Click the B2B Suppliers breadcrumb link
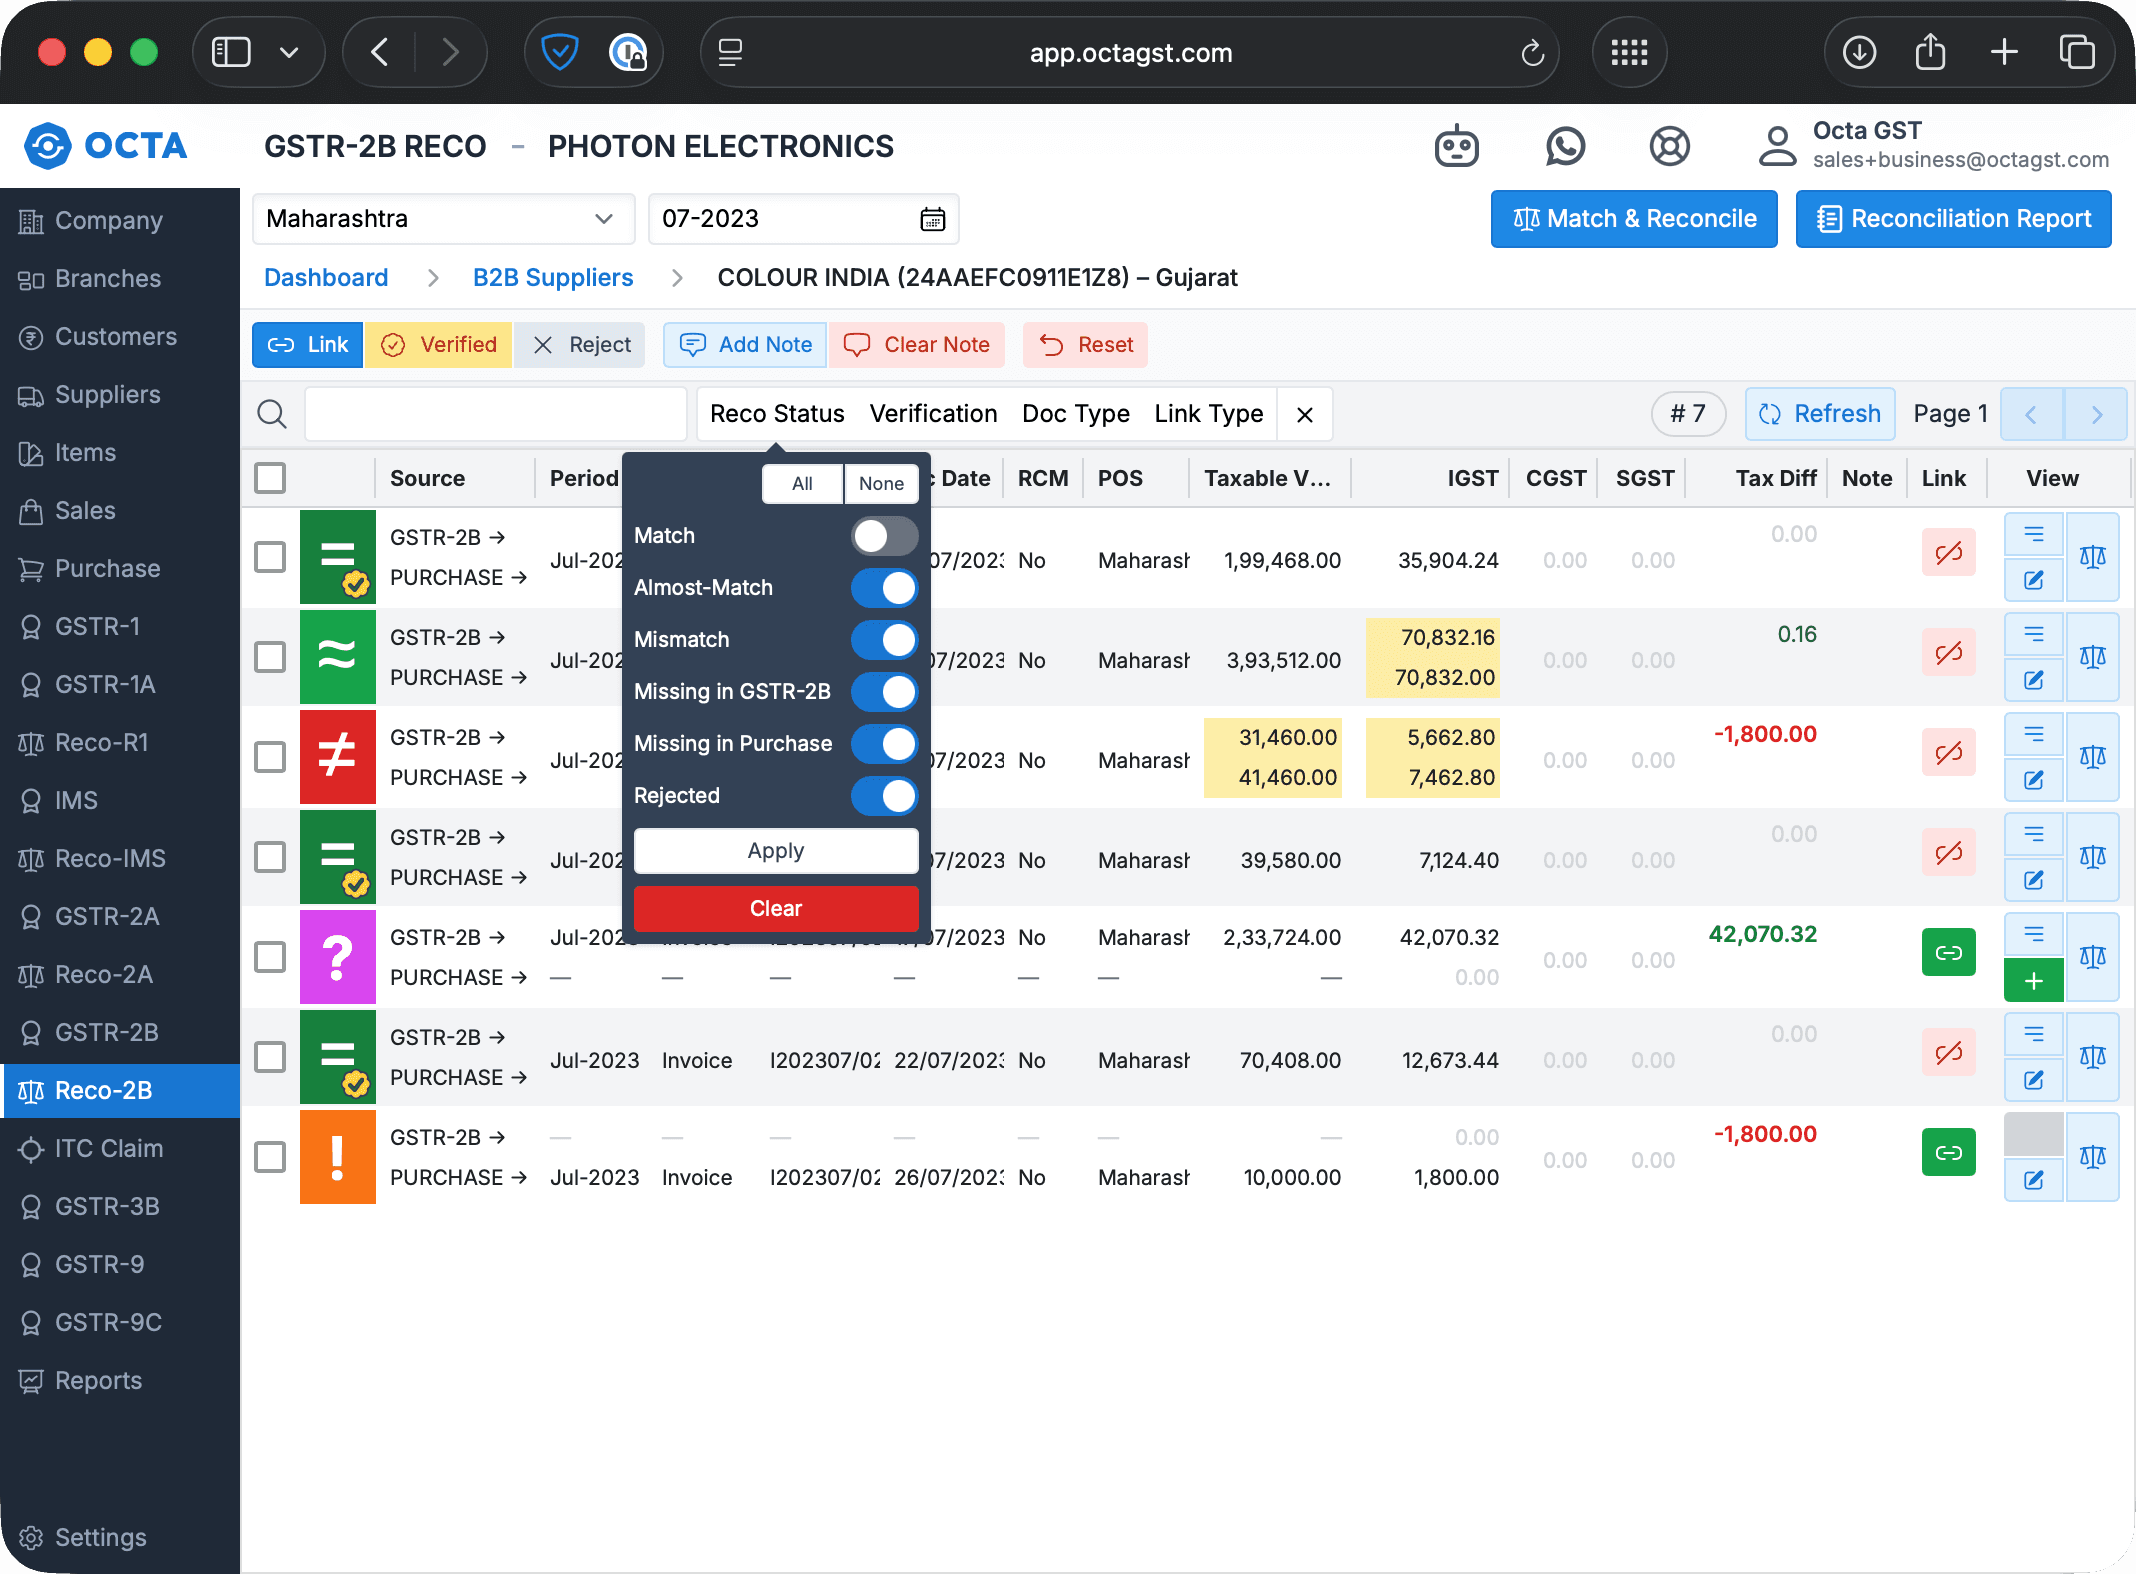This screenshot has width=2136, height=1574. coord(552,278)
